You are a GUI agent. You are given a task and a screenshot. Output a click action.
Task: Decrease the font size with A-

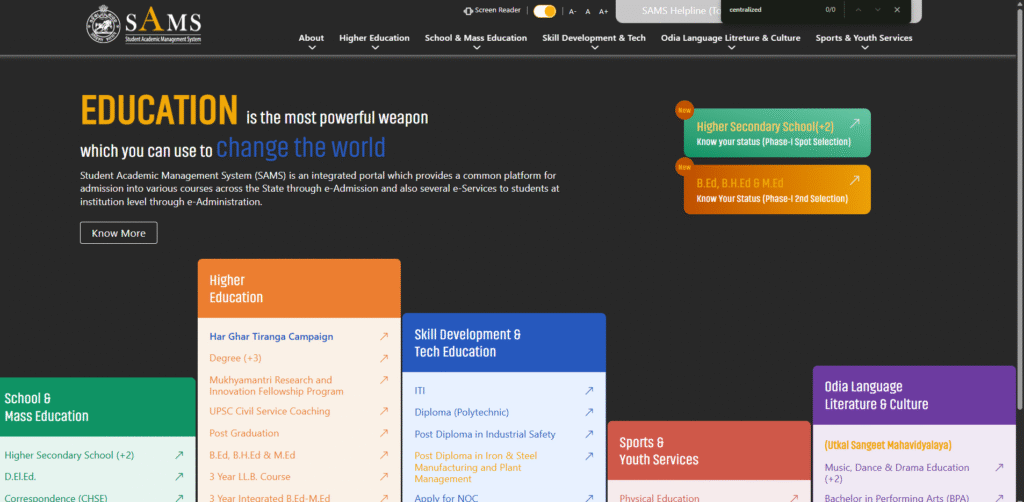coord(573,12)
